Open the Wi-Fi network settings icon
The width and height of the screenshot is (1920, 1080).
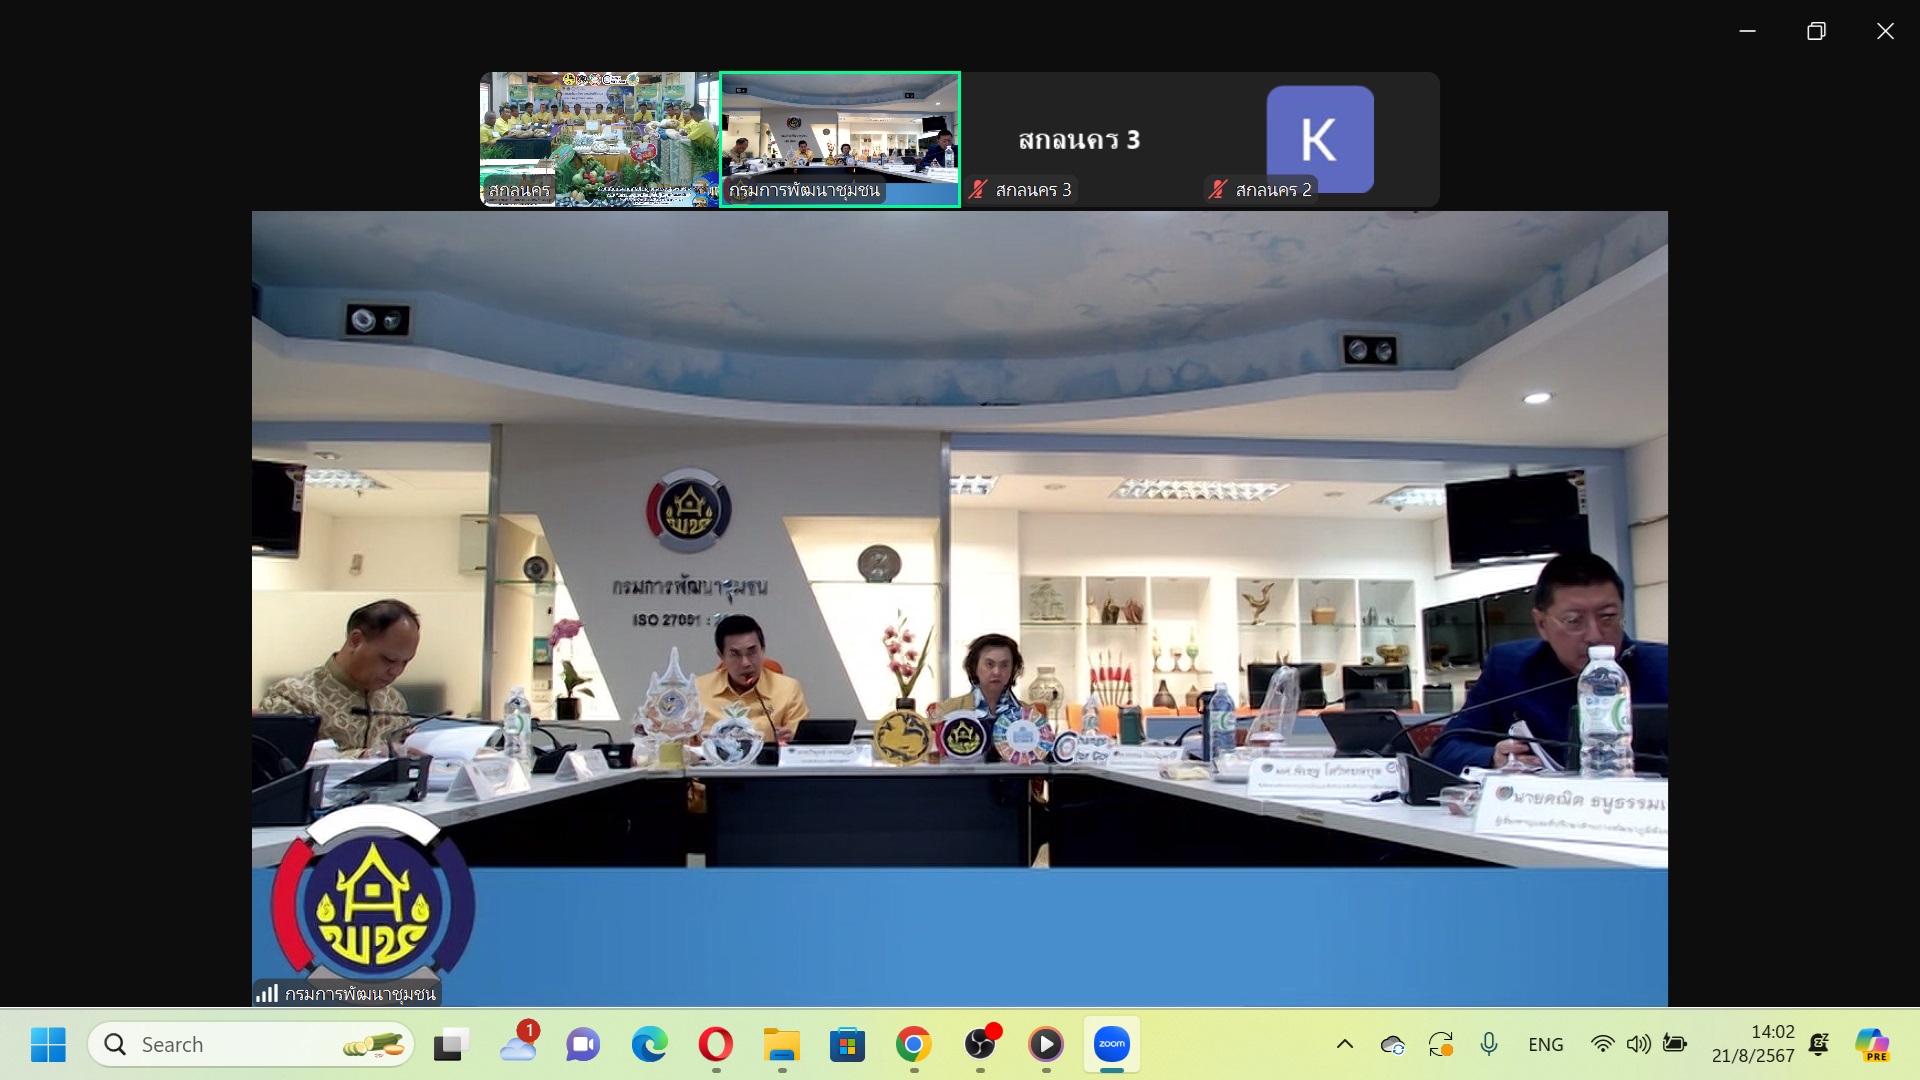click(1602, 1045)
